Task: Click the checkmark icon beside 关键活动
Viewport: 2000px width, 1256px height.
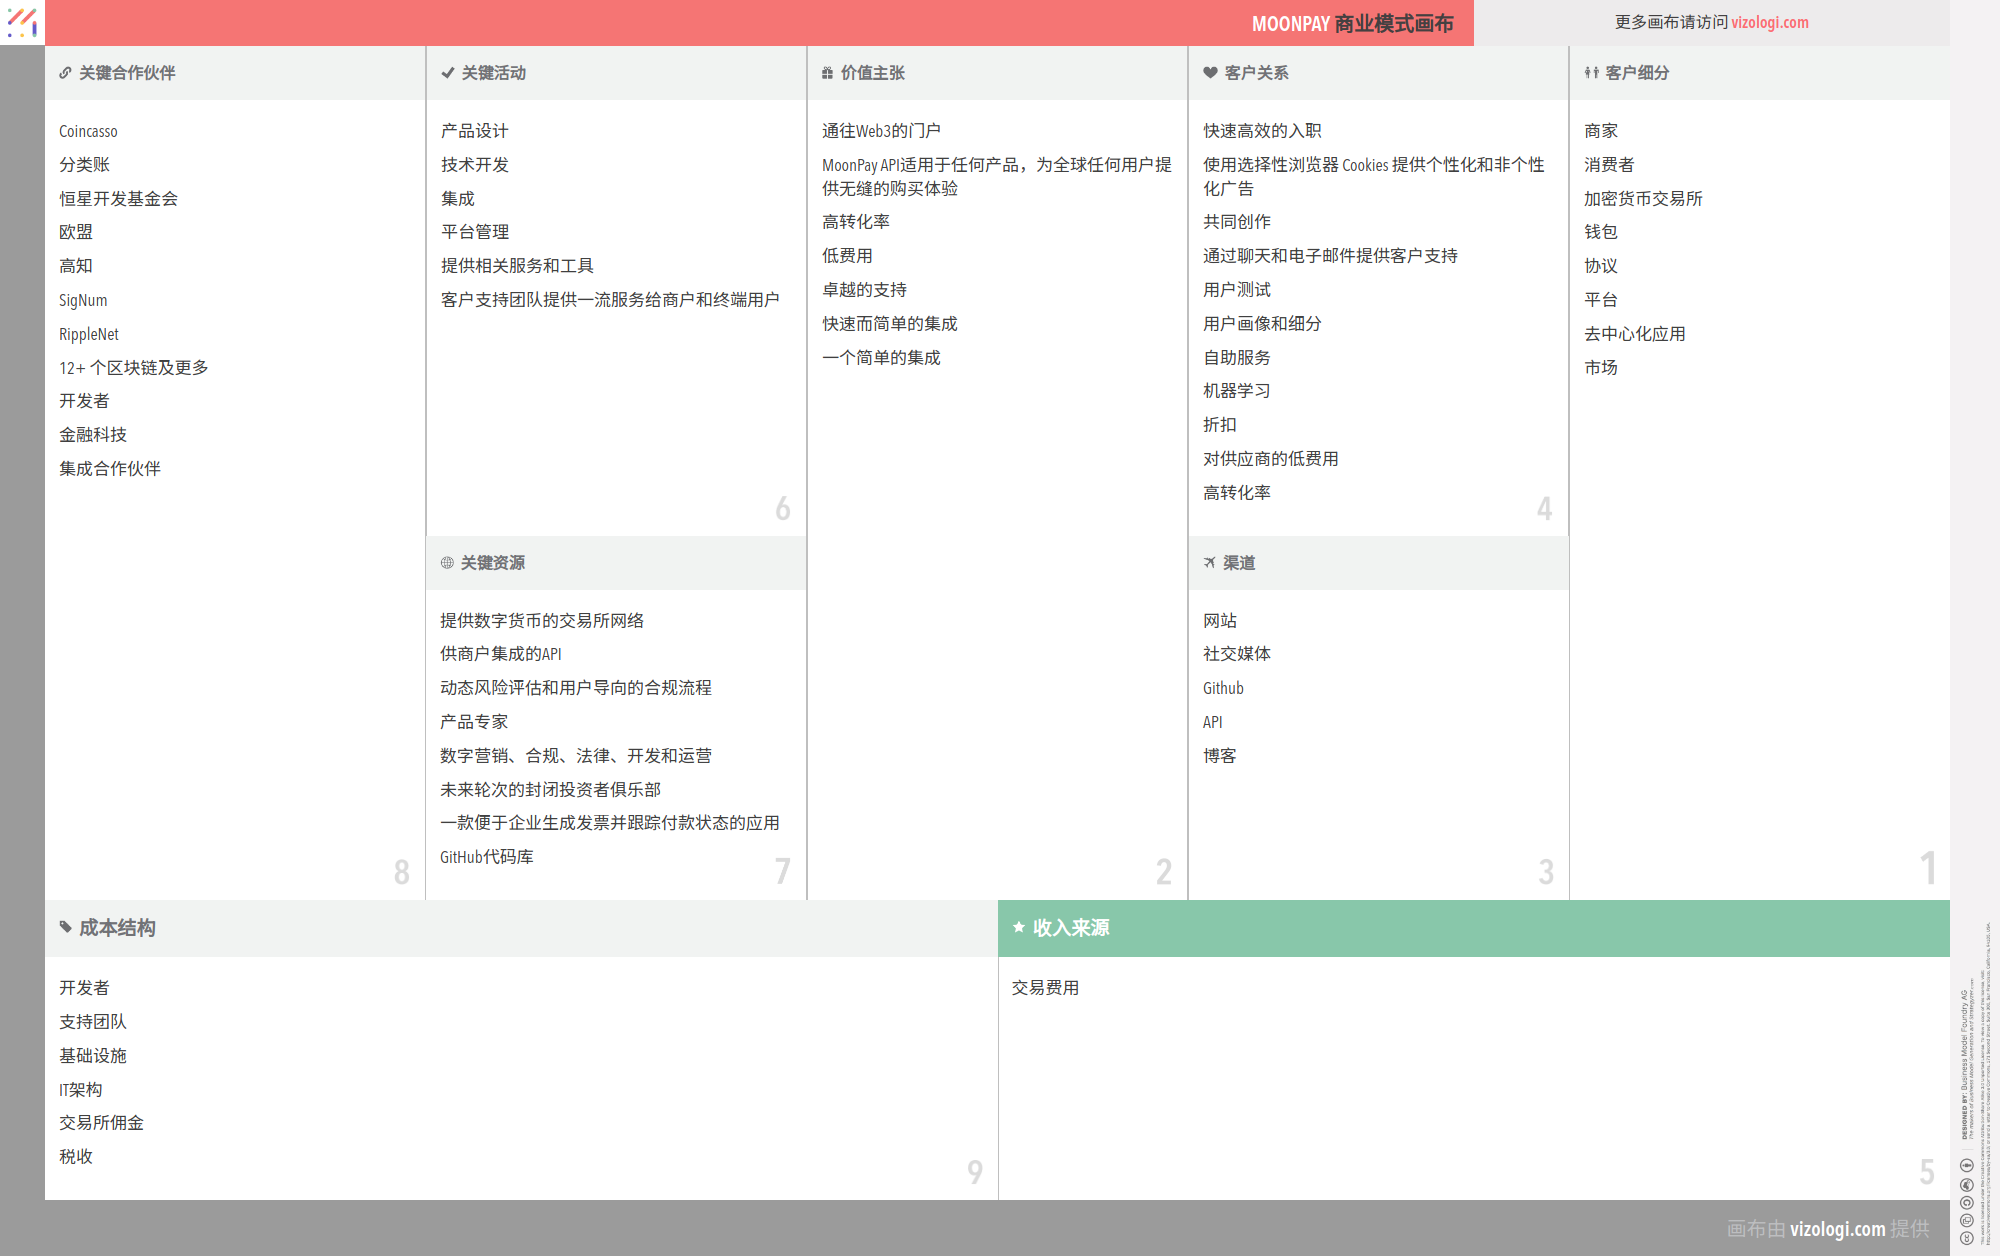Action: point(448,73)
